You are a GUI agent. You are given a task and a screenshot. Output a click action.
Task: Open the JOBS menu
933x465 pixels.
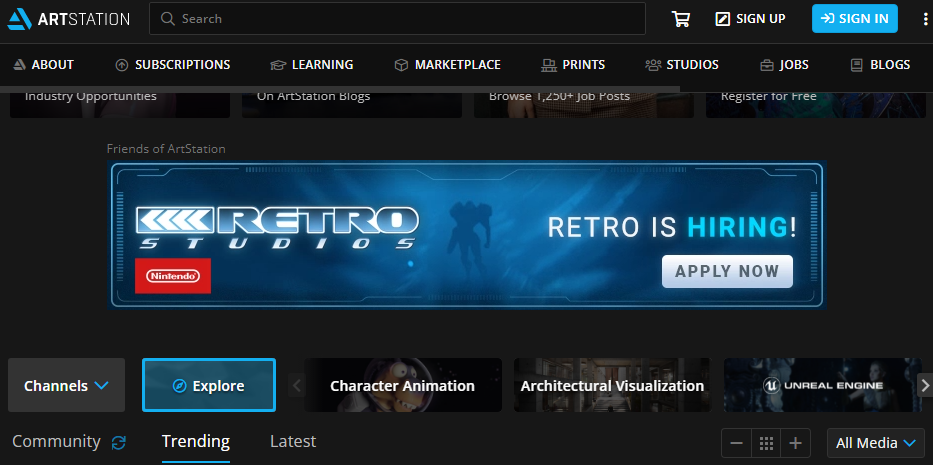tap(784, 65)
